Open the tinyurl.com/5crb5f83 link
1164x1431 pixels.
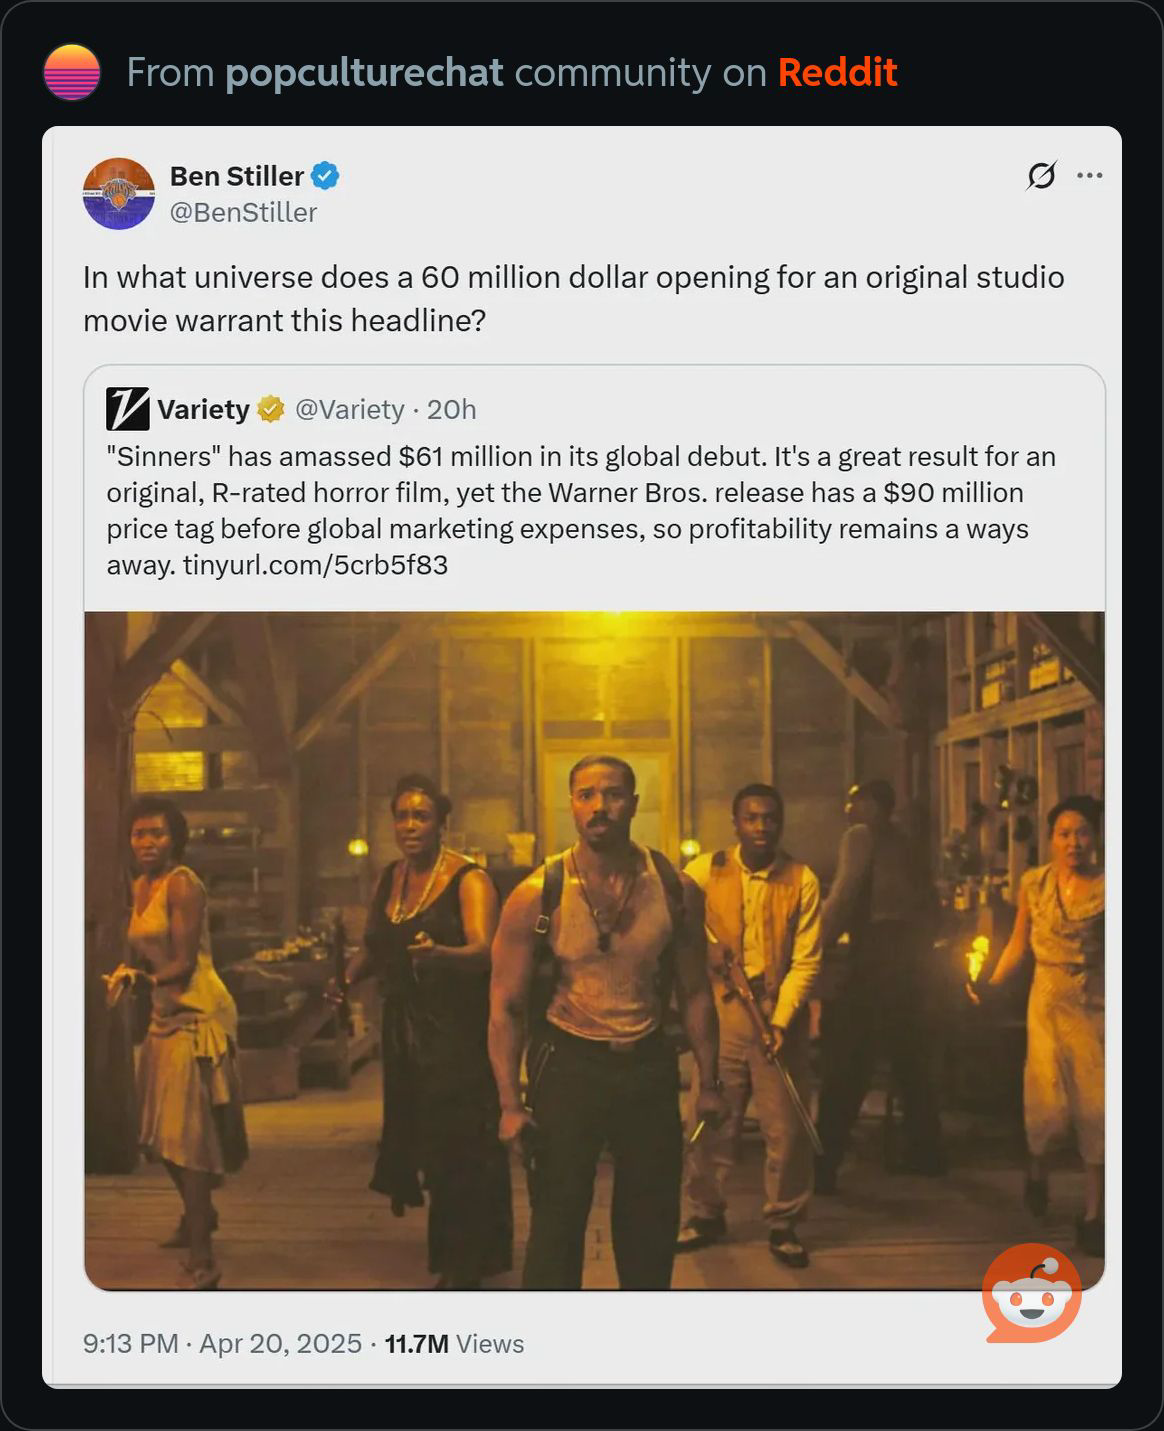(315, 565)
